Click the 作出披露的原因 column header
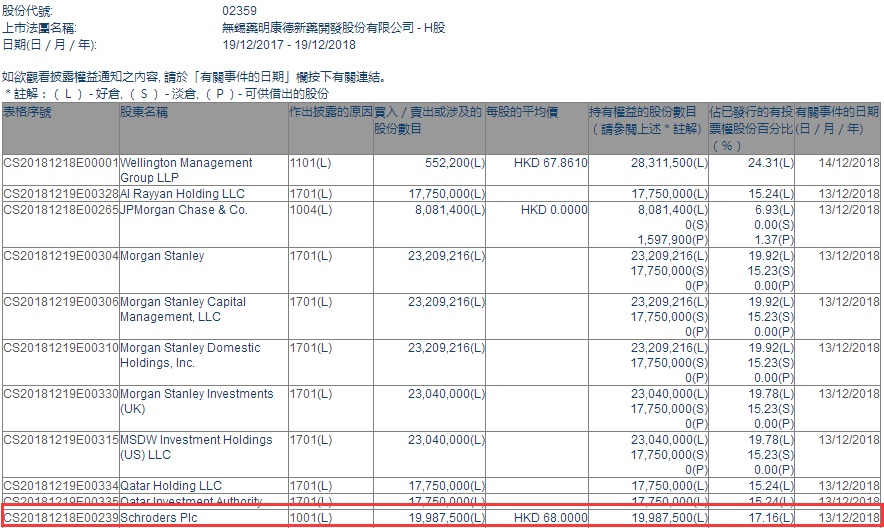Image resolution: width=884 pixels, height=528 pixels. click(331, 112)
